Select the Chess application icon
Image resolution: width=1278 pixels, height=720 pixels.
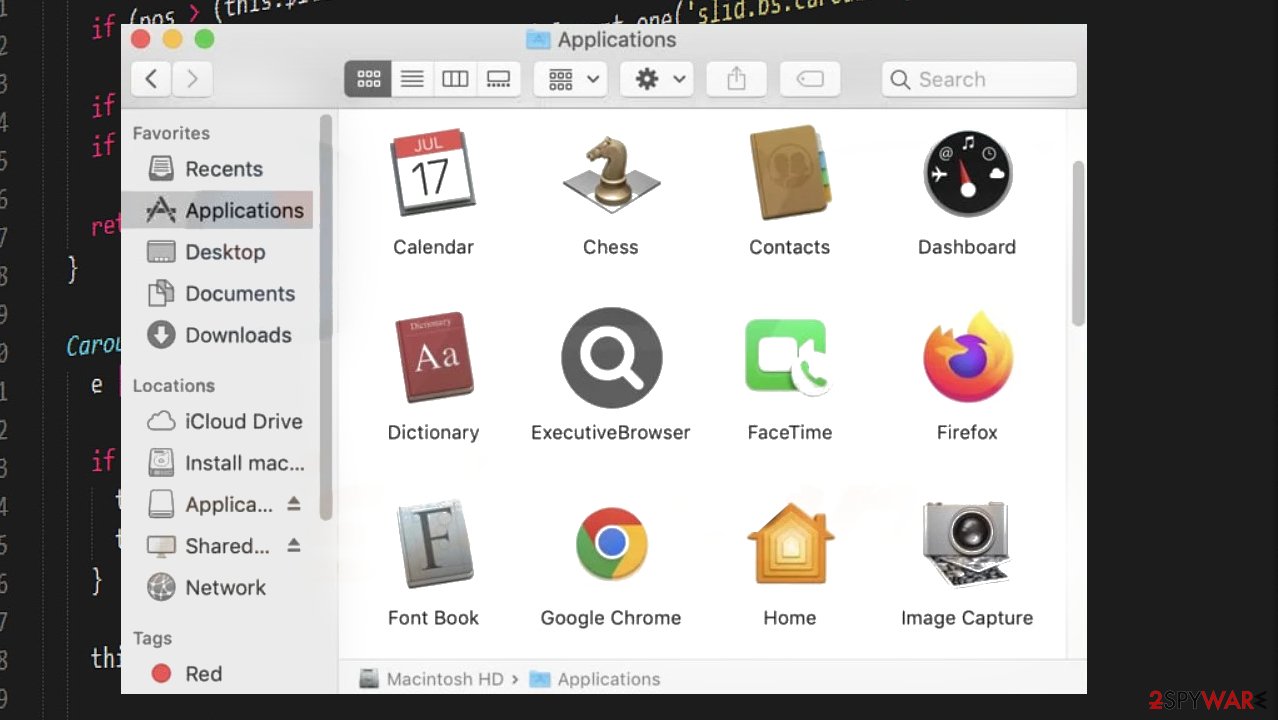click(x=611, y=173)
